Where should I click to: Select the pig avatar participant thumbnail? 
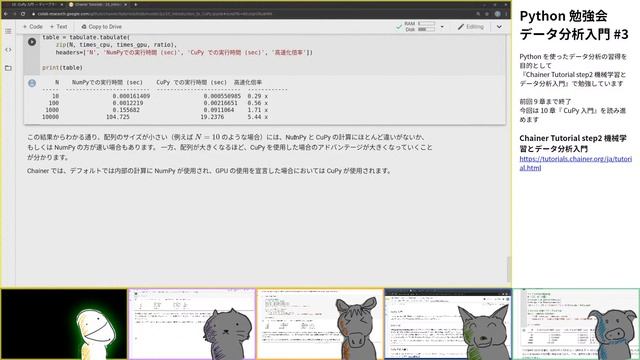pyautogui.click(x=576, y=324)
